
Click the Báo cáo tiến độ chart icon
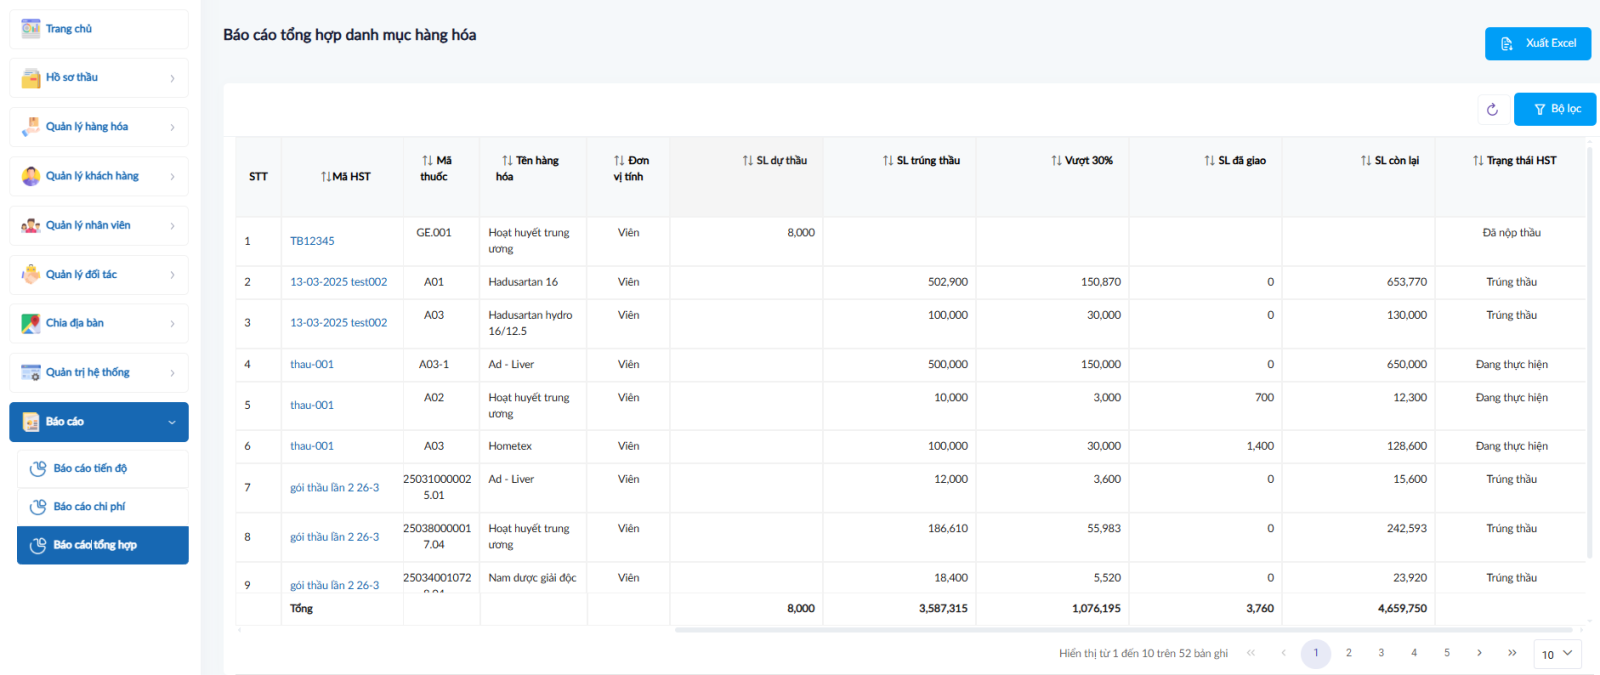38,469
